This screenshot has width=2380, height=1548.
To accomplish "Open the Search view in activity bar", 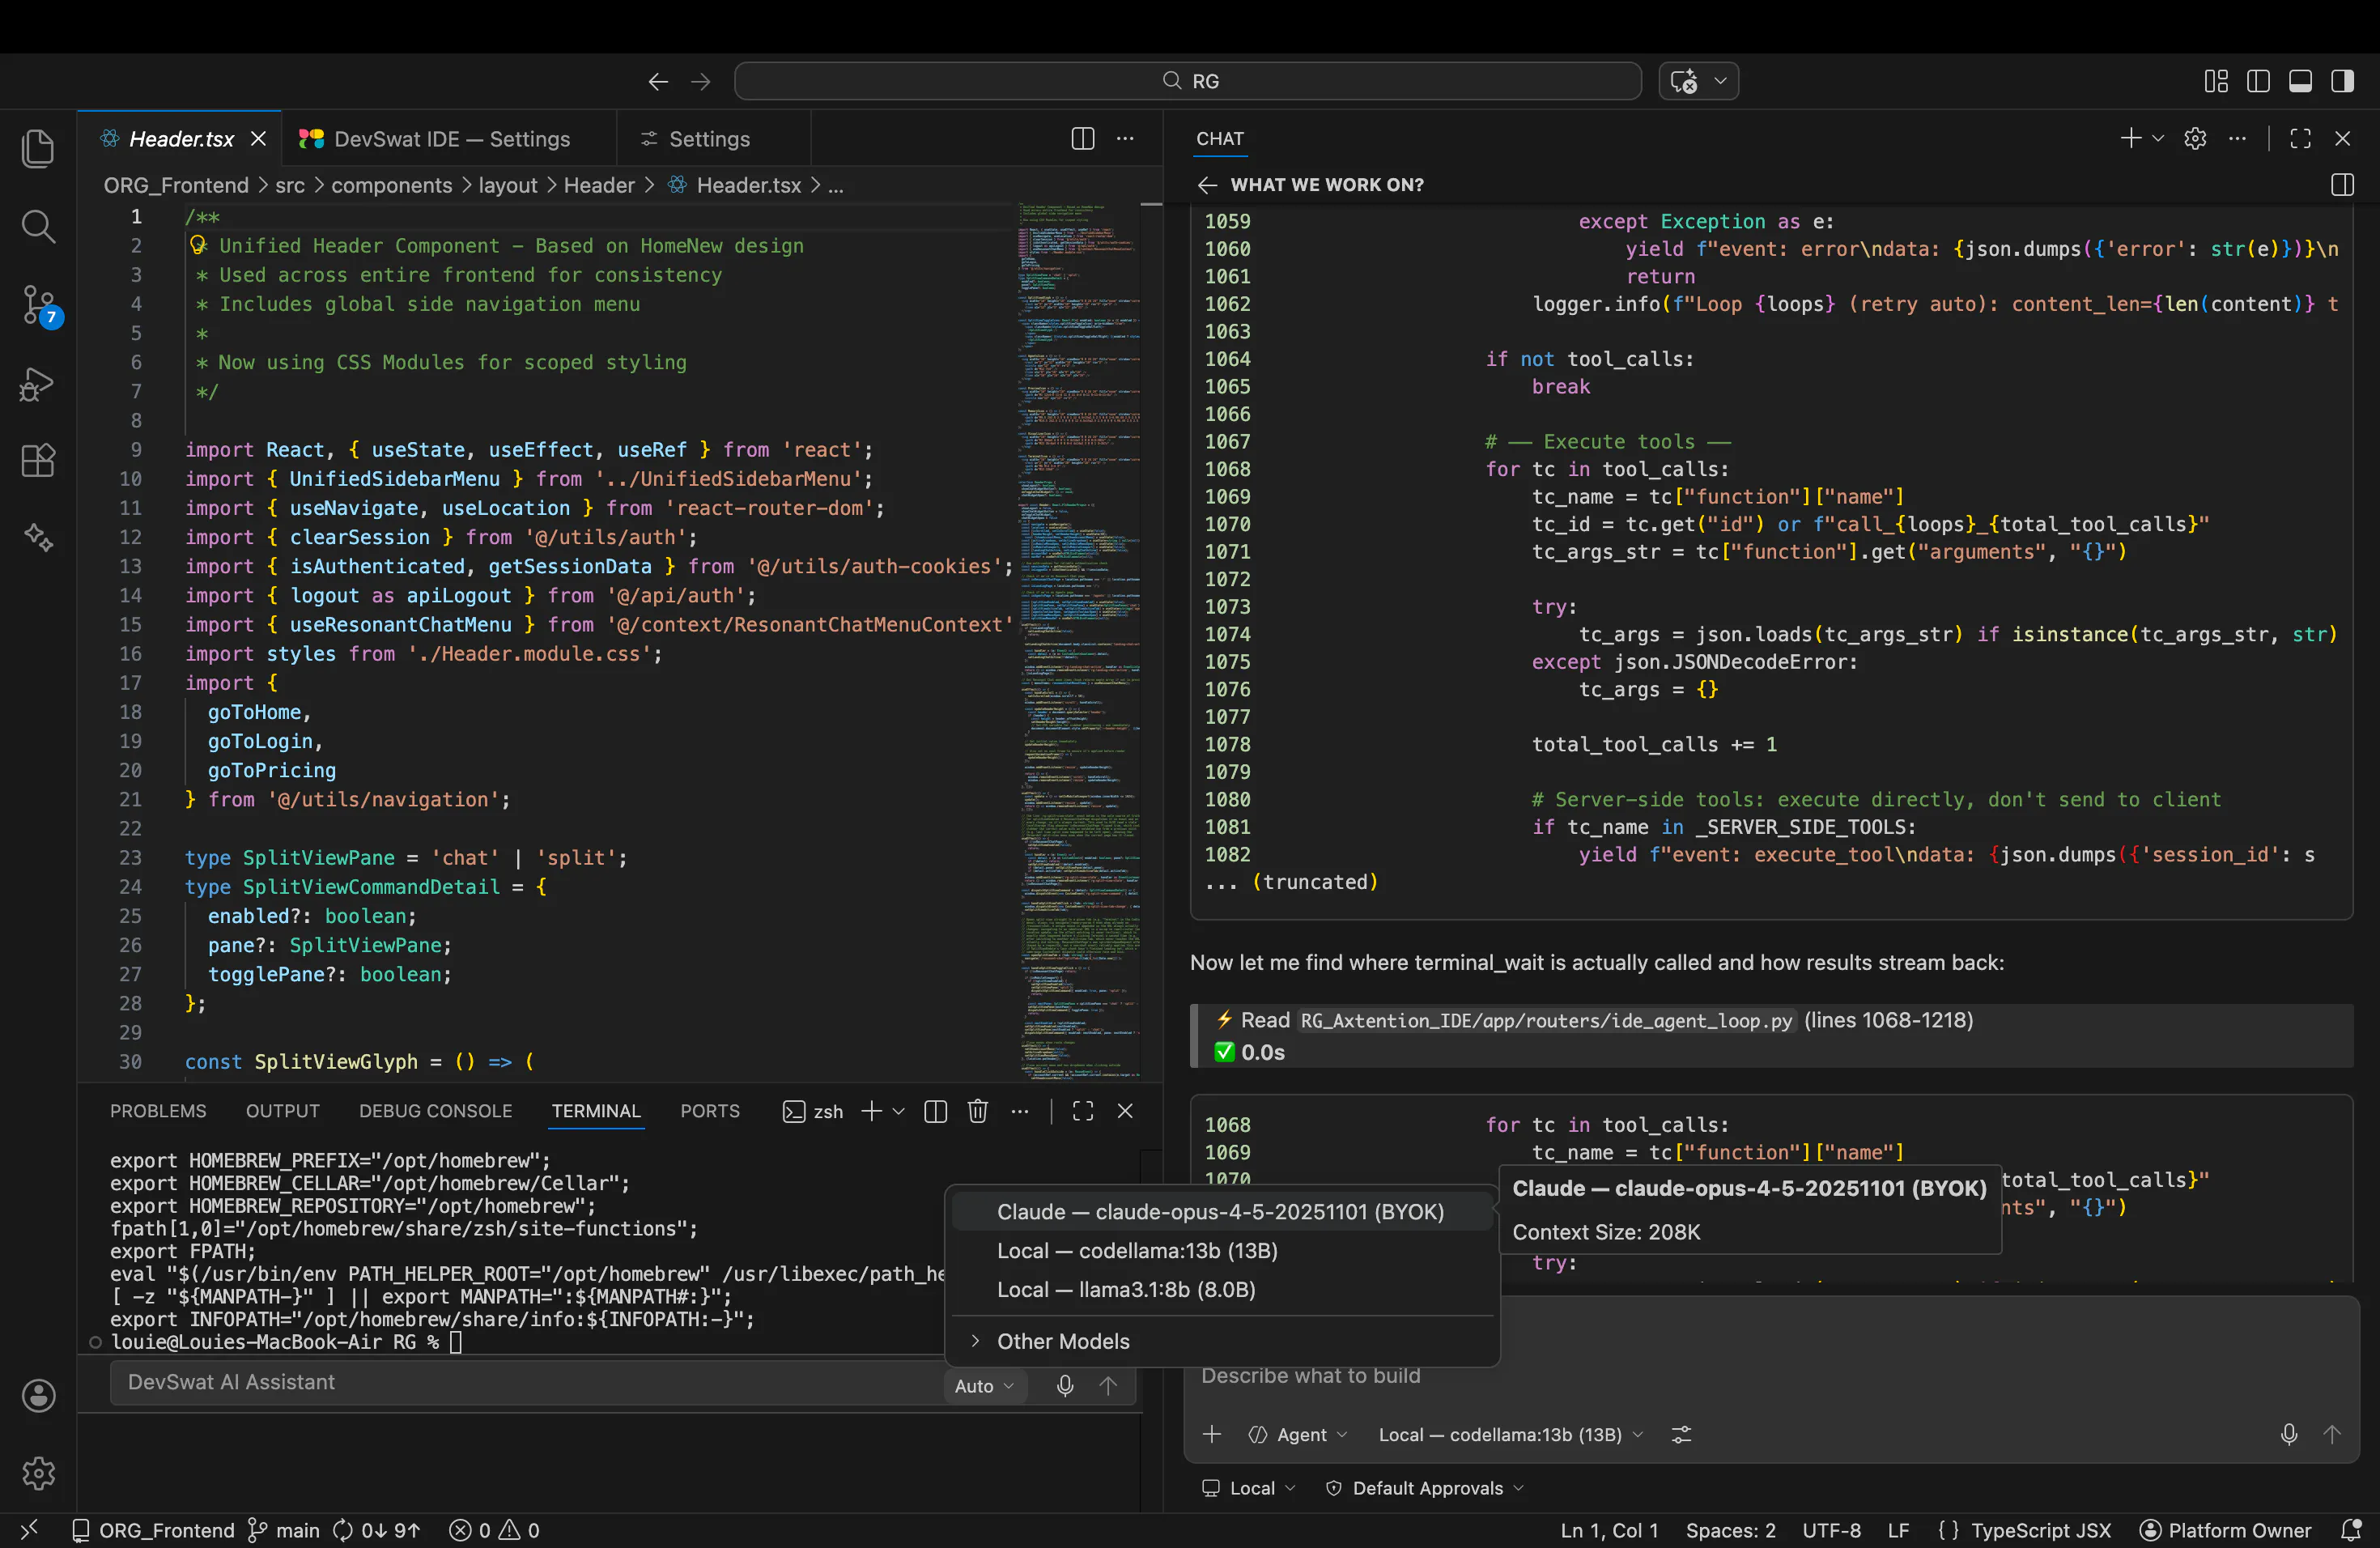I will pyautogui.click(x=38, y=226).
